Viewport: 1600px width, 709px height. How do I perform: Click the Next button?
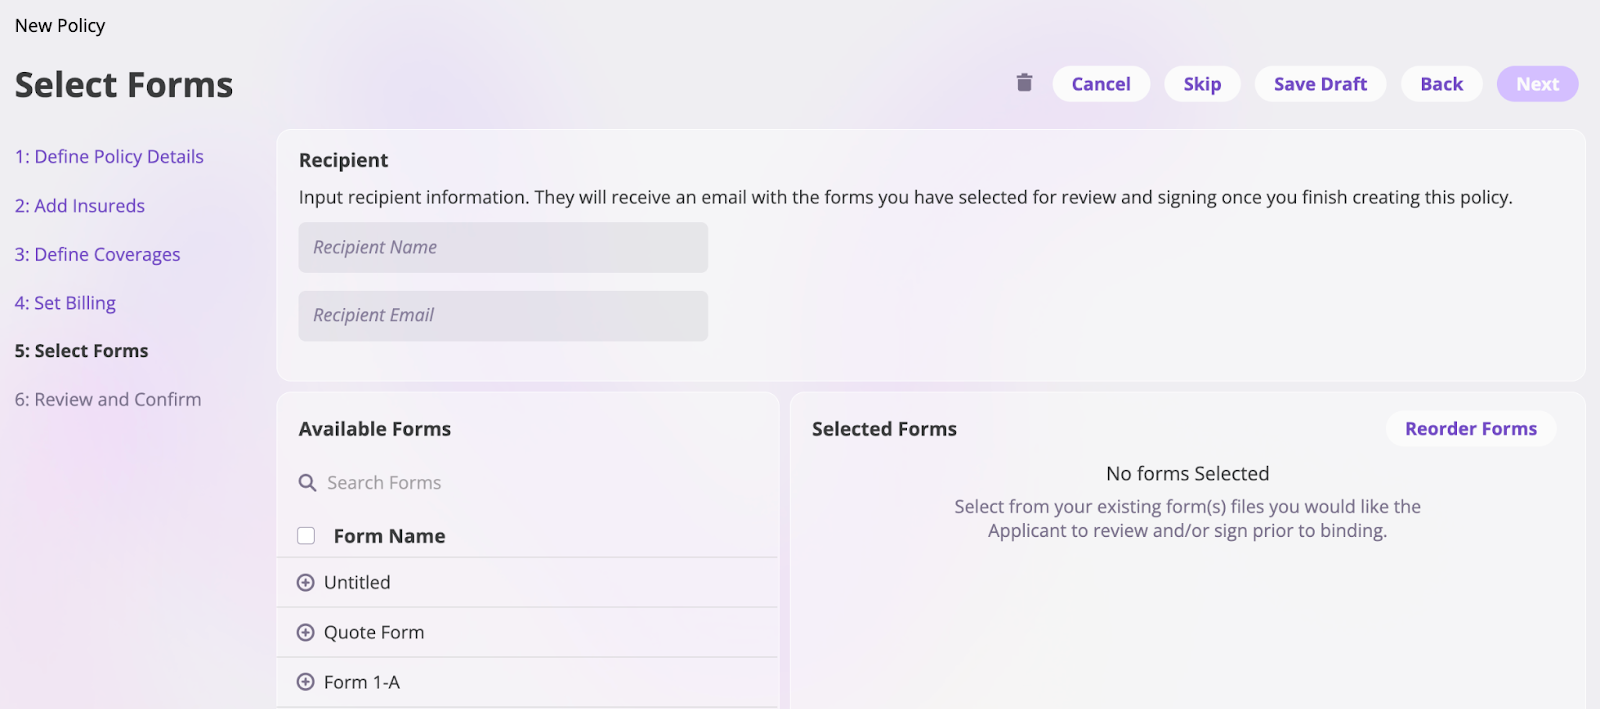click(1537, 84)
